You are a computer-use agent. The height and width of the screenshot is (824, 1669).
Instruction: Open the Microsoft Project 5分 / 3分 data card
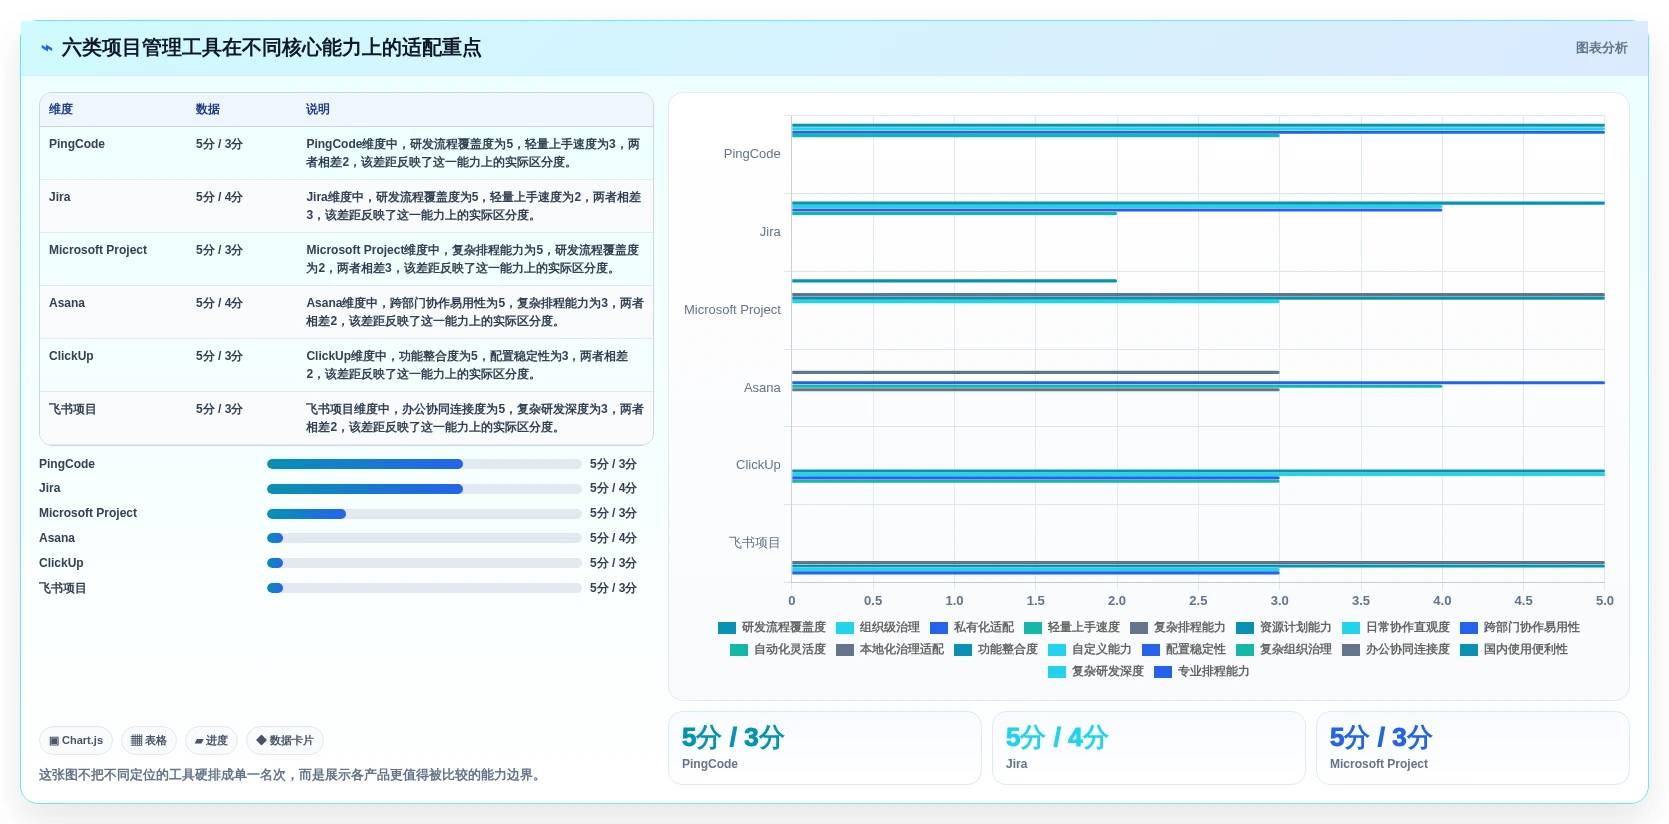pos(1473,748)
